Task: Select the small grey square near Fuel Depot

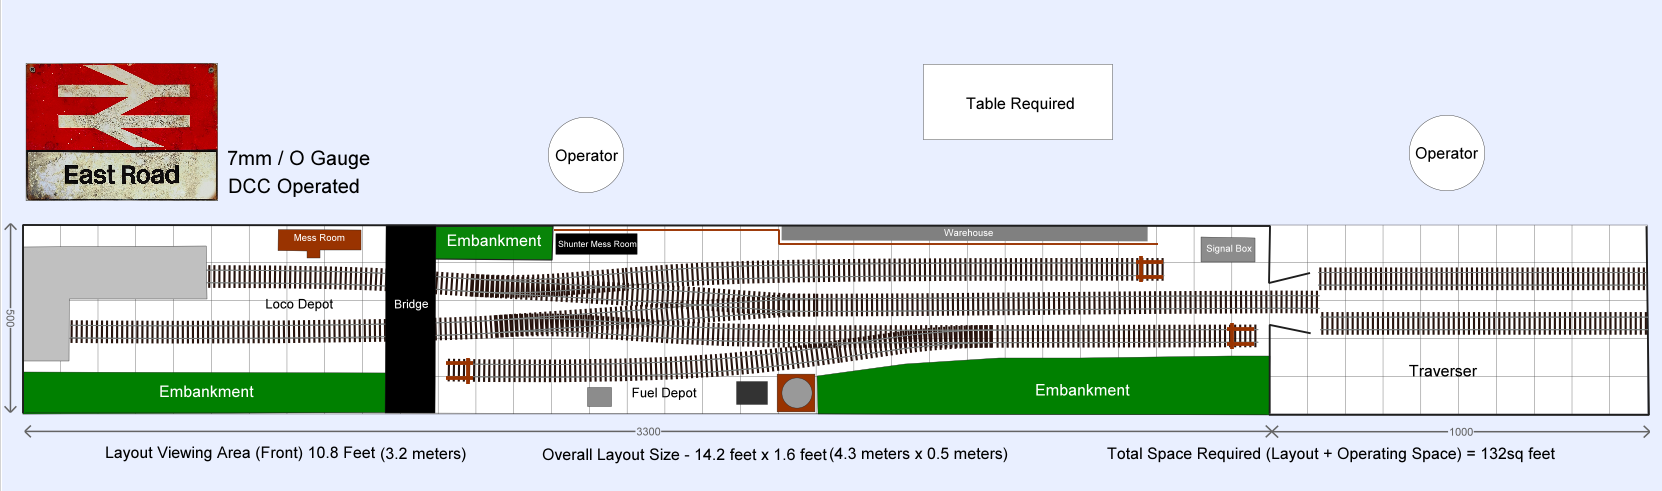Action: coord(599,397)
